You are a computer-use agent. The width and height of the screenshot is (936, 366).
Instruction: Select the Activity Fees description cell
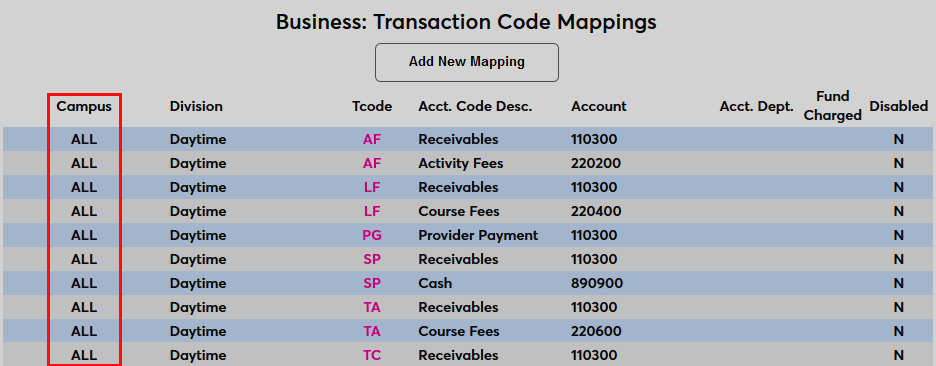coord(461,164)
